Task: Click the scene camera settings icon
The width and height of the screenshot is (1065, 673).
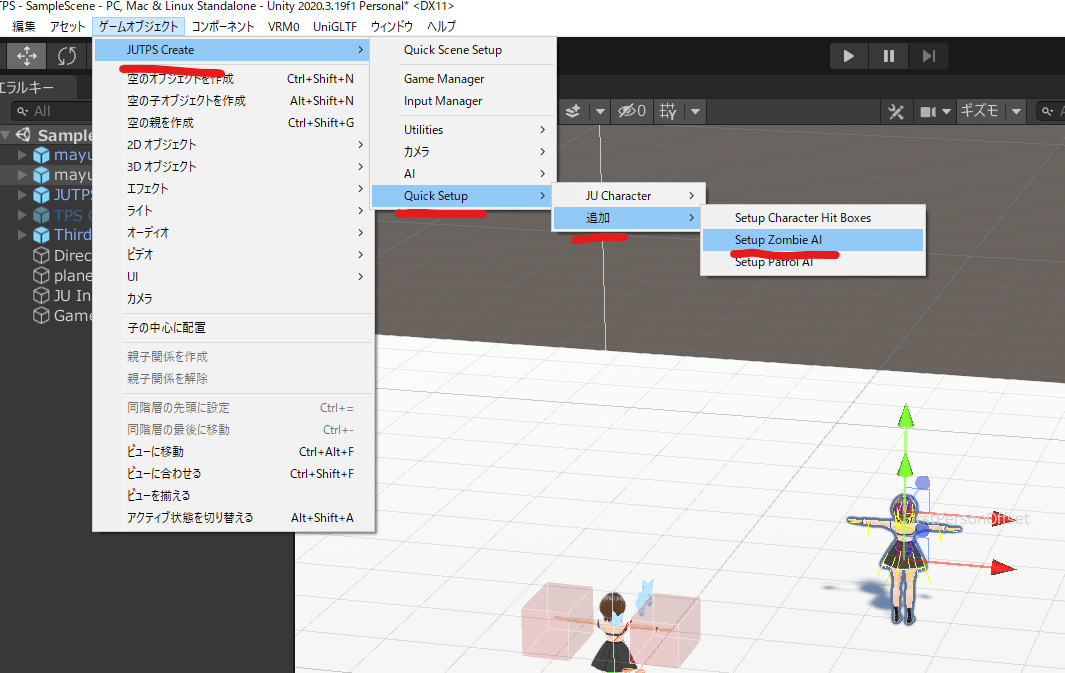Action: click(x=927, y=111)
